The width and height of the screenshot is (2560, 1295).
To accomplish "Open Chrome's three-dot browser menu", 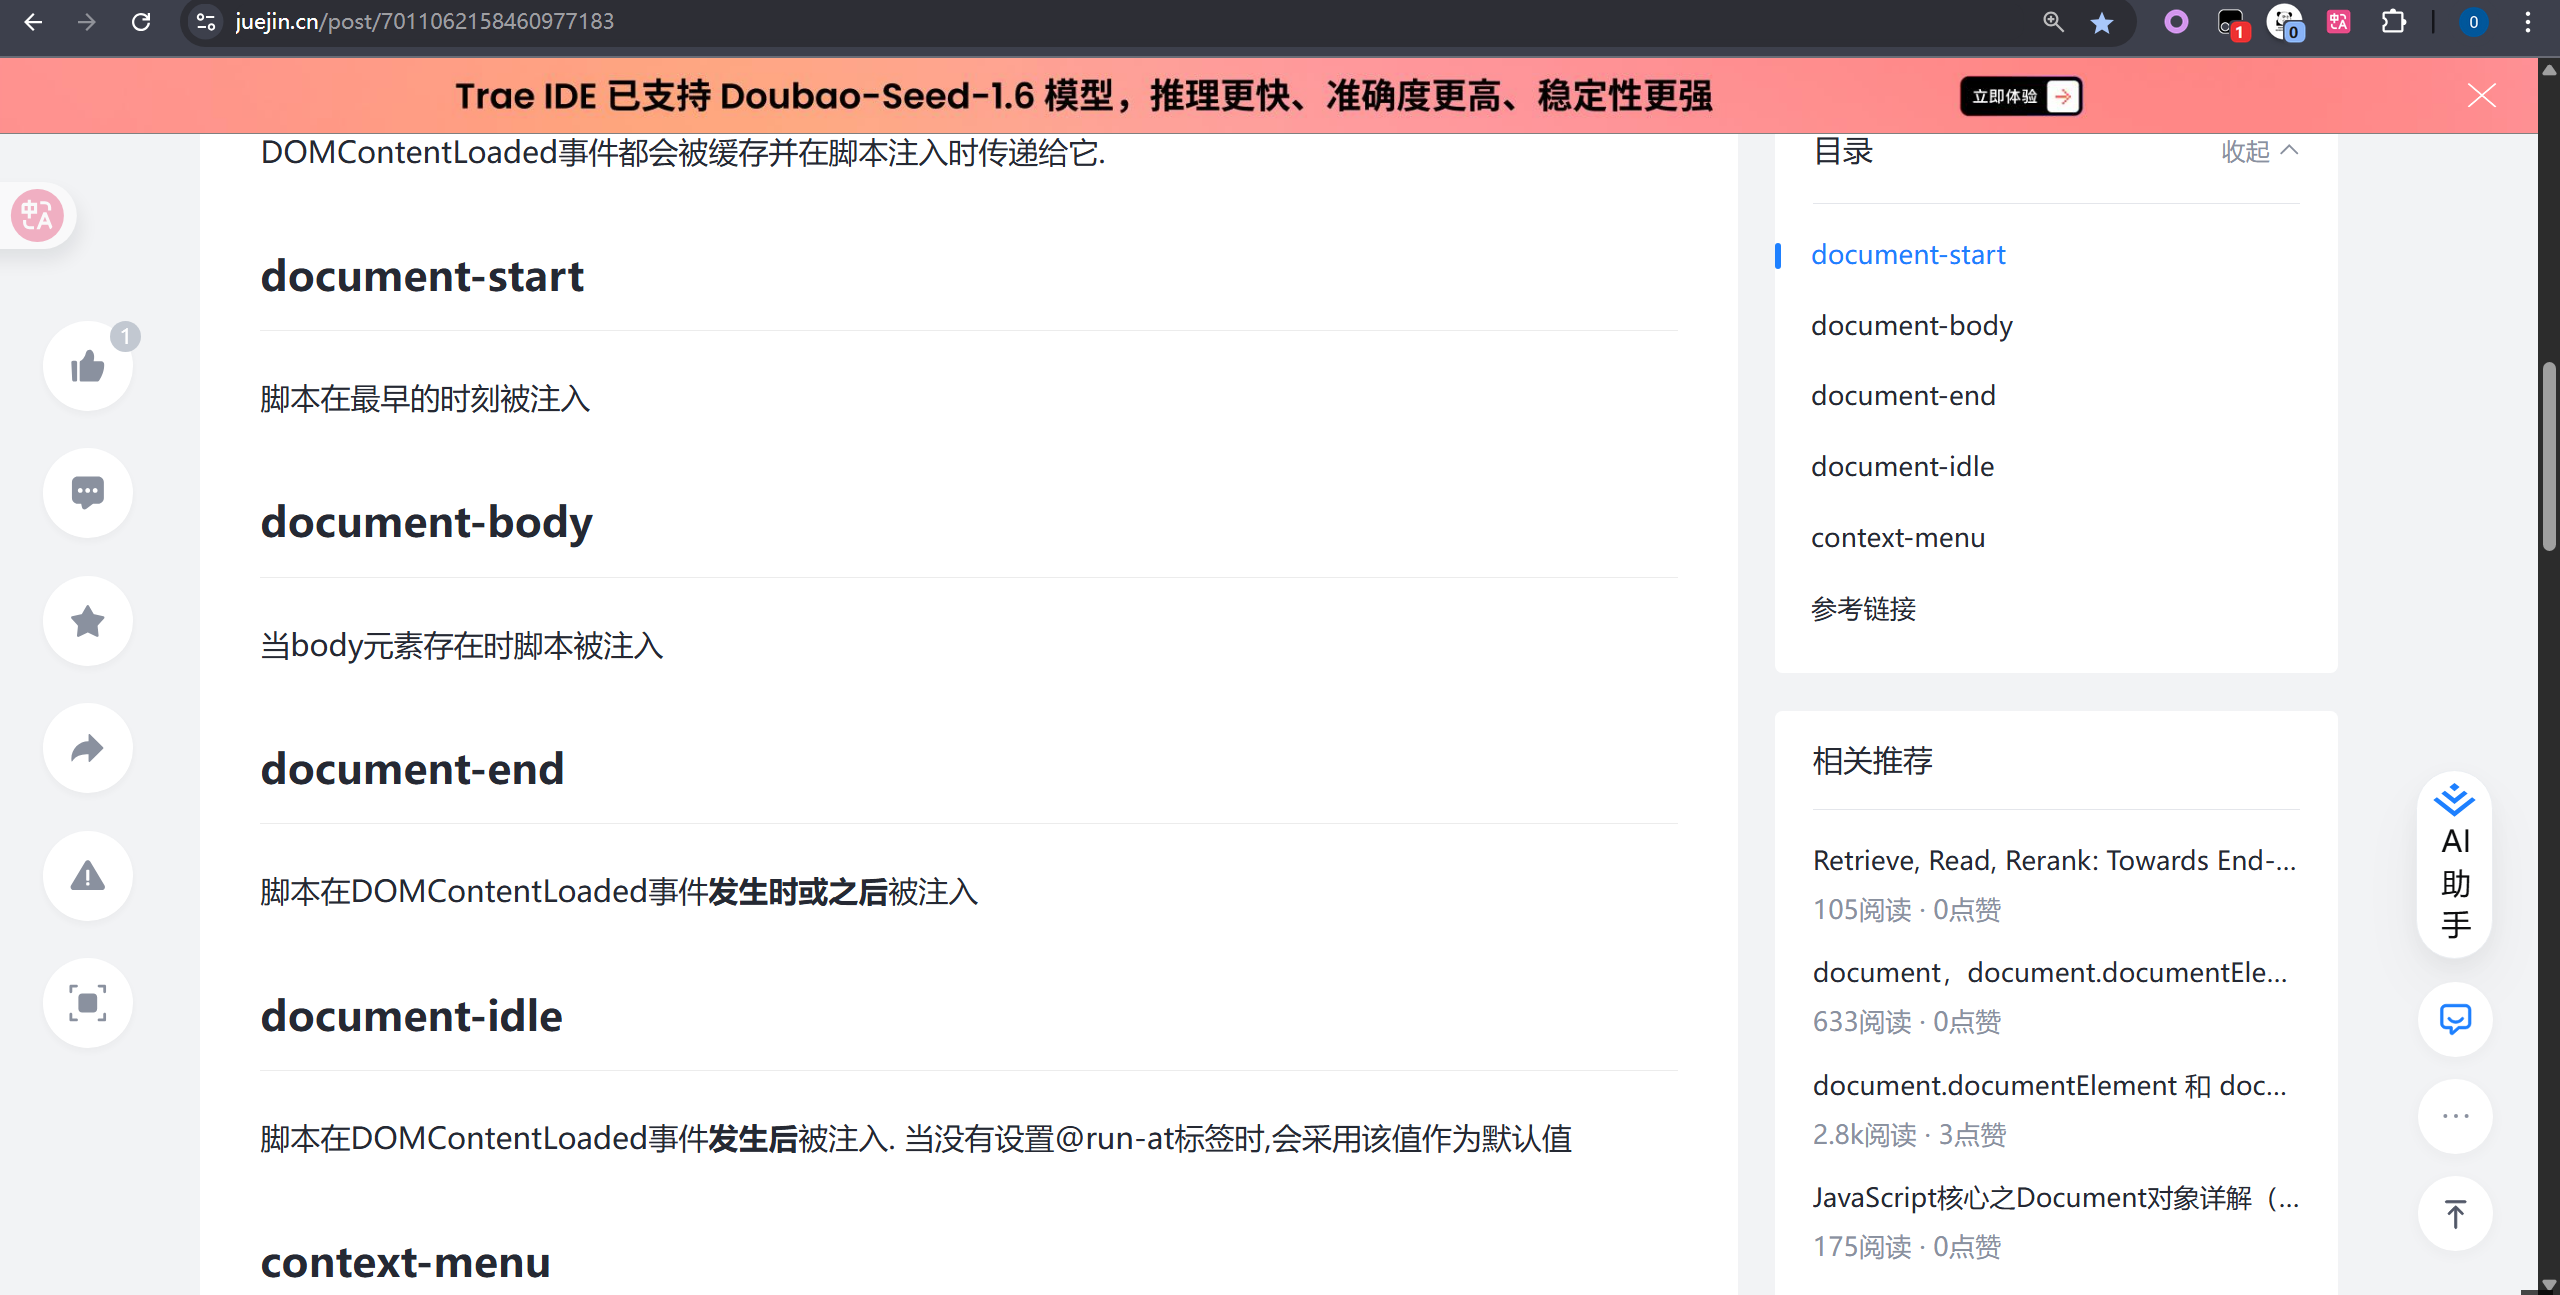I will [2529, 21].
